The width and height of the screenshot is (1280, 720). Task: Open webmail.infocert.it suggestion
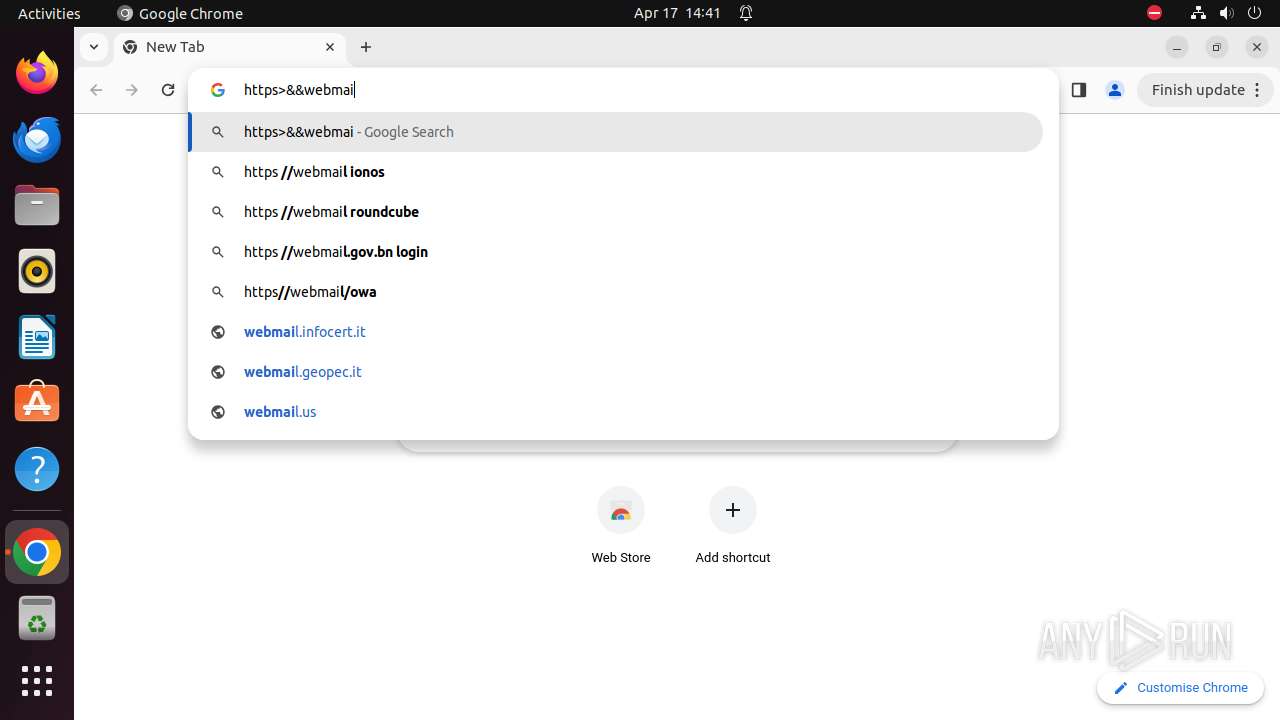pos(616,332)
